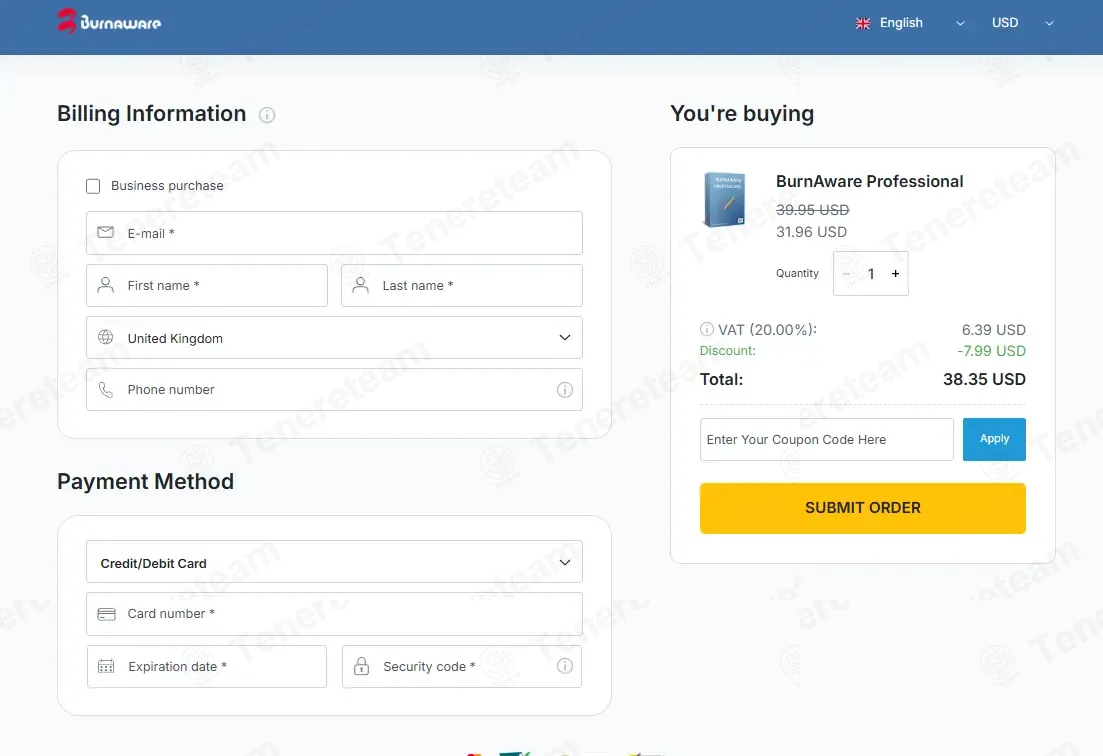The height and width of the screenshot is (756, 1103).
Task: Focus the Expiration date field
Action: tap(207, 667)
